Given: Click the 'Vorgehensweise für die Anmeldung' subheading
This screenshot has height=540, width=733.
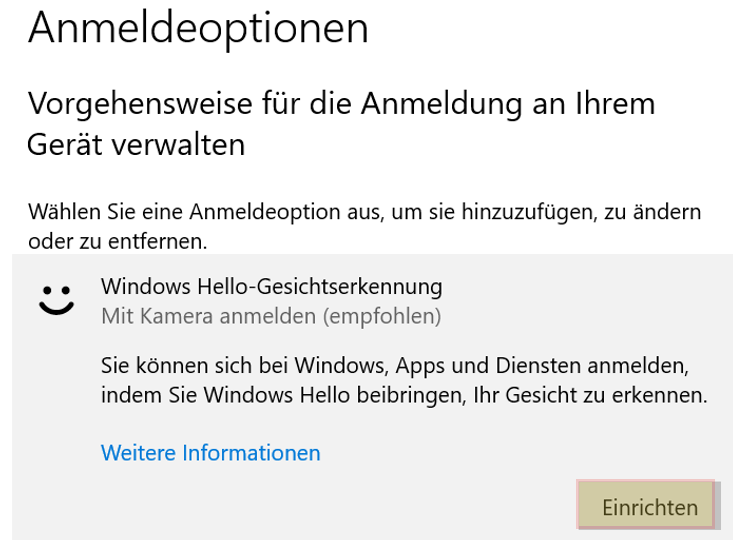Looking at the screenshot, I should point(340,103).
